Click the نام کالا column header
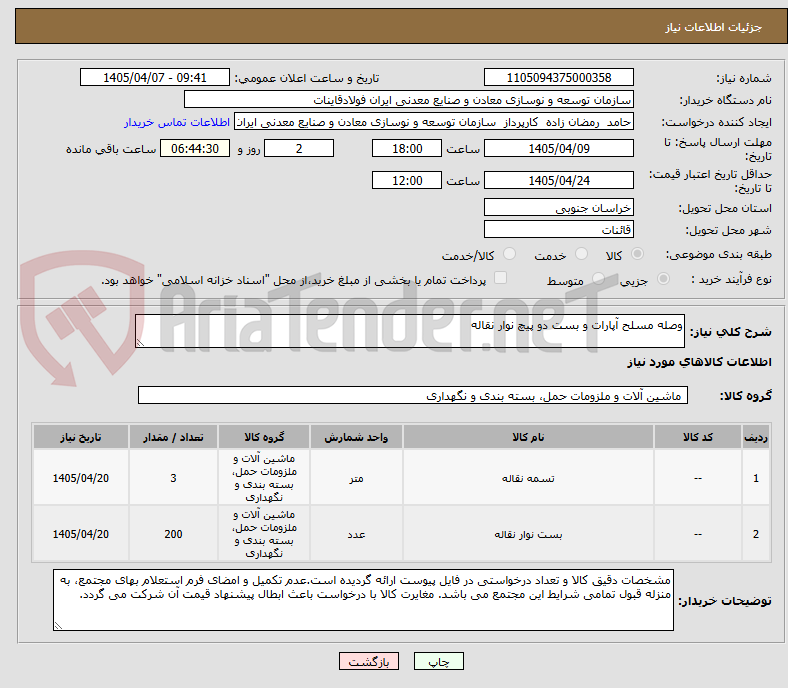The width and height of the screenshot is (788, 688). 528,437
